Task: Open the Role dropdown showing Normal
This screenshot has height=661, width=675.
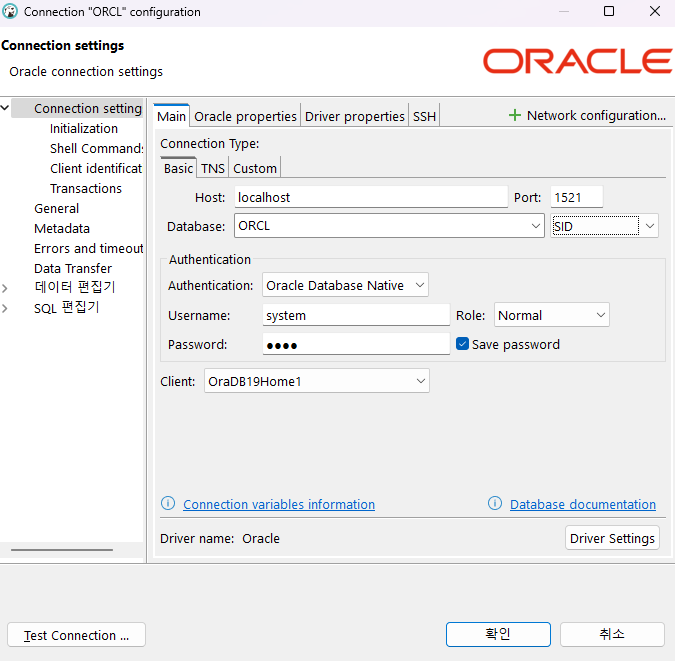Action: pyautogui.click(x=551, y=315)
